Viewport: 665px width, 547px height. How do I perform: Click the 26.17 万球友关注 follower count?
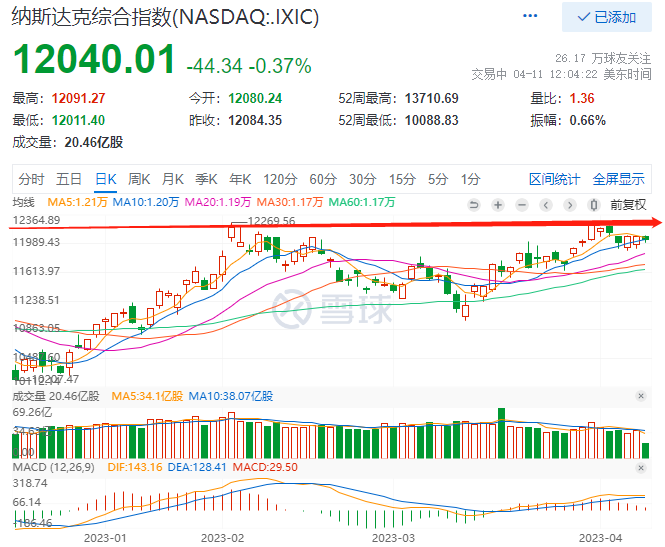(x=603, y=58)
